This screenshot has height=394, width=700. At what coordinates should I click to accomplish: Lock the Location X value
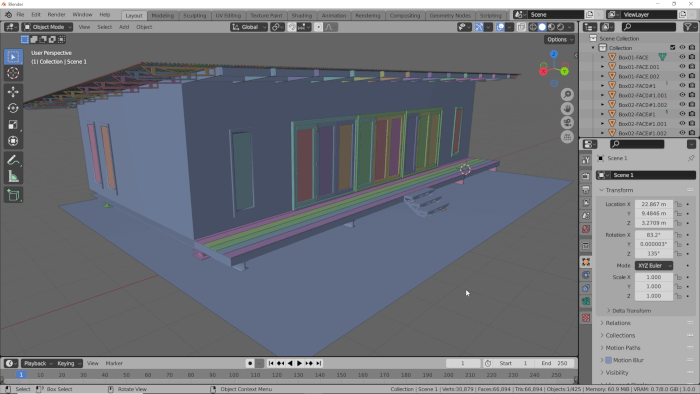[679, 204]
